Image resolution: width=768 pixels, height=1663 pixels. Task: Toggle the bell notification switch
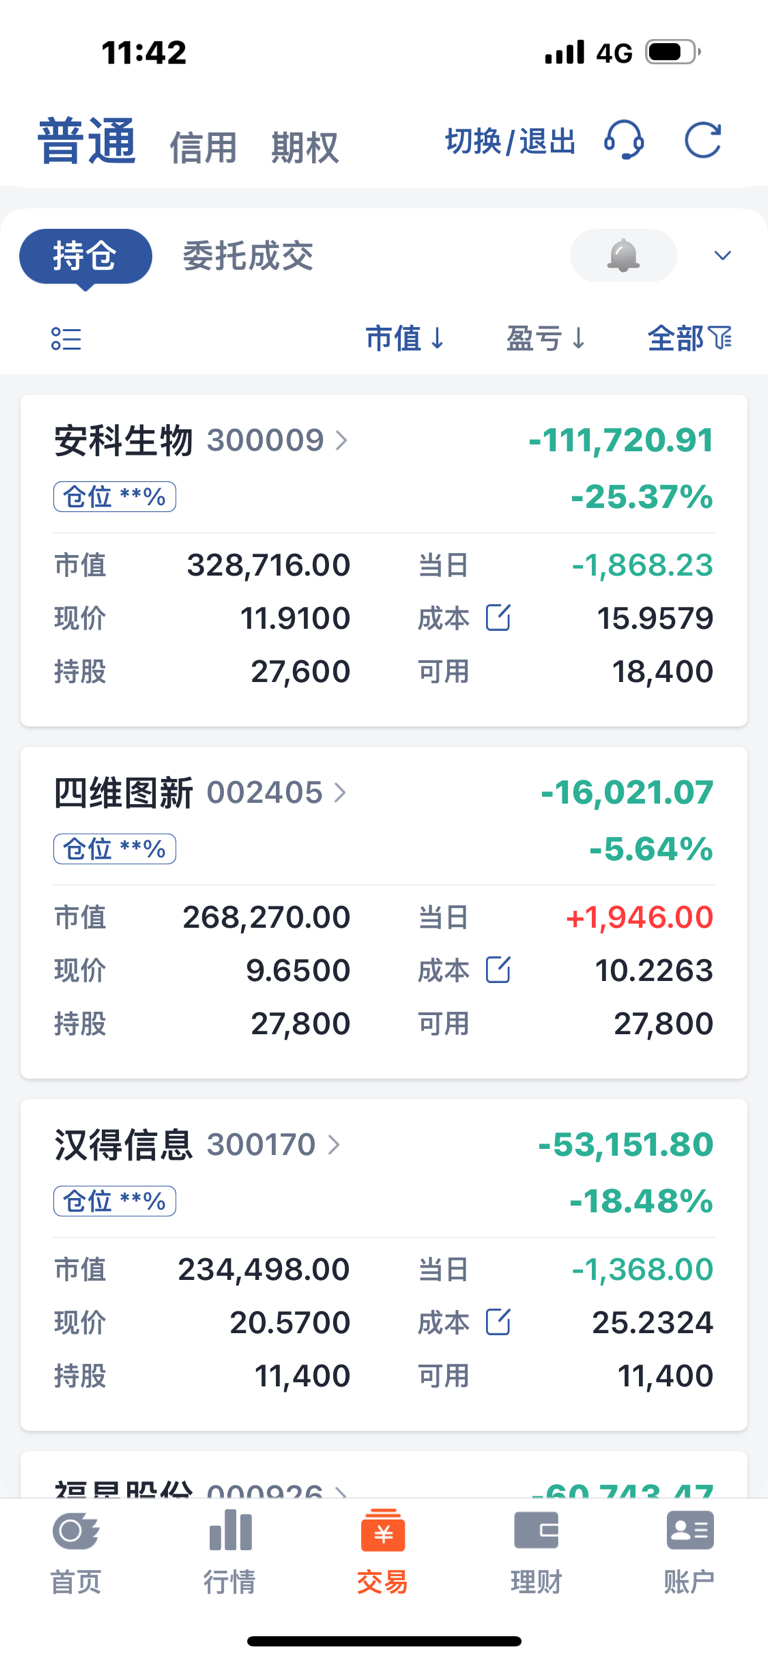623,256
